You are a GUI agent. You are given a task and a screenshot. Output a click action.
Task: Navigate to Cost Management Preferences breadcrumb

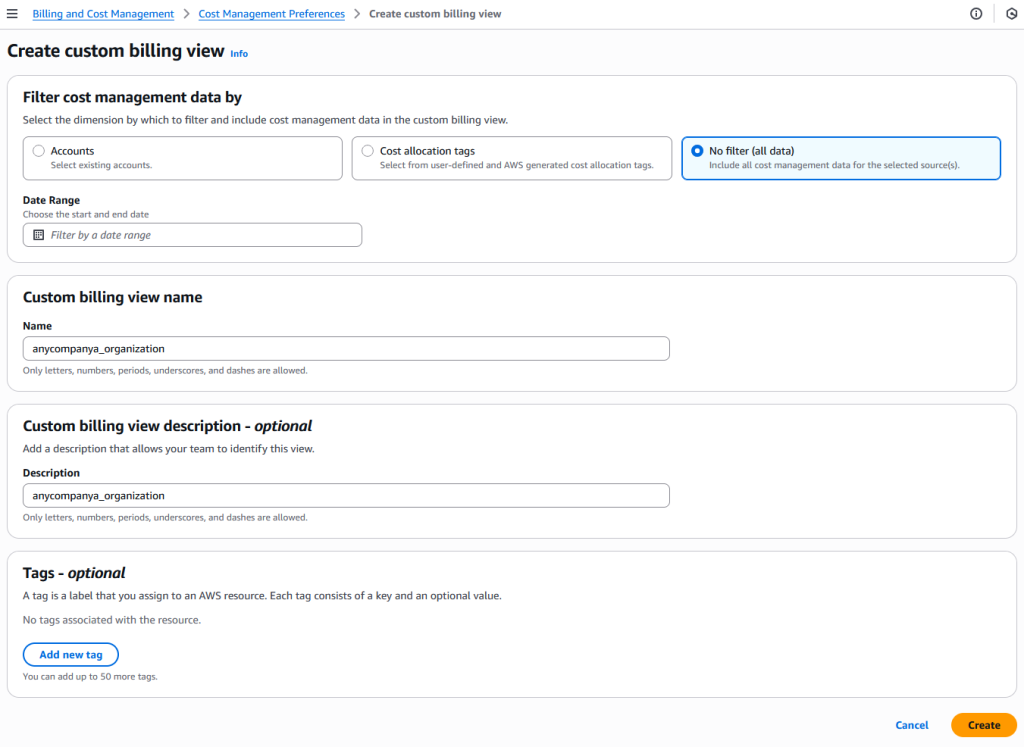pyautogui.click(x=271, y=14)
